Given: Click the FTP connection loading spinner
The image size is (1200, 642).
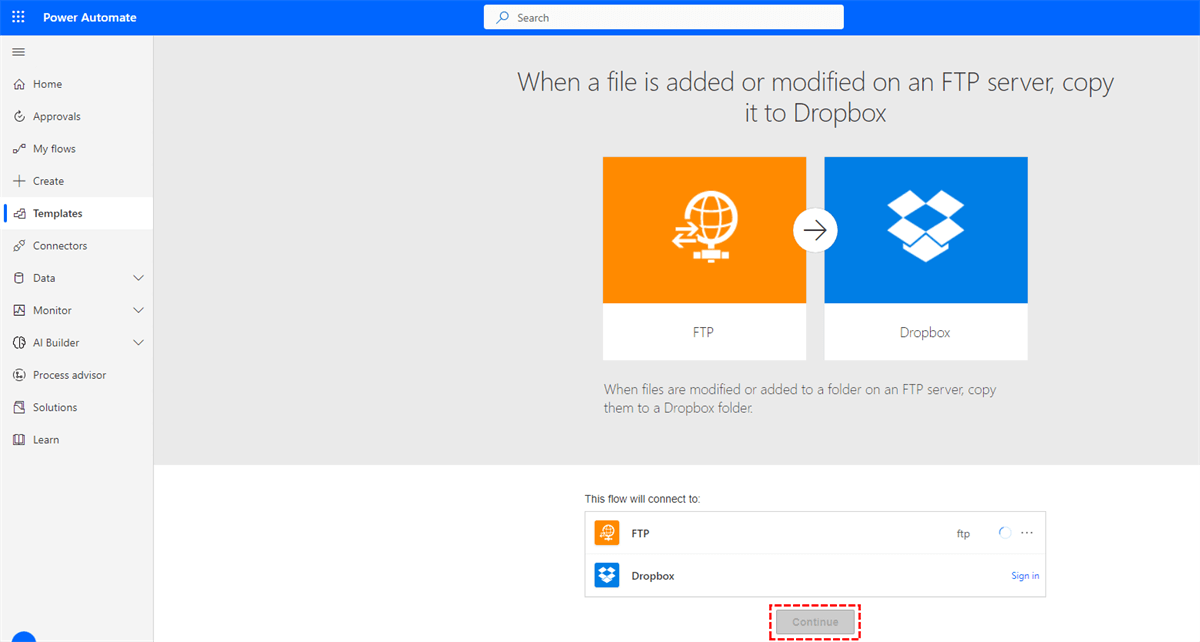Looking at the screenshot, I should click(1005, 533).
